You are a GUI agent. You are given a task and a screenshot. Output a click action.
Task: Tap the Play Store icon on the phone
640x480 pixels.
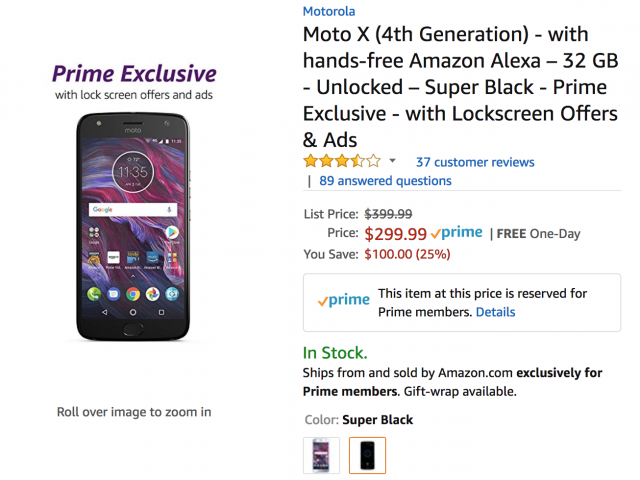171,233
